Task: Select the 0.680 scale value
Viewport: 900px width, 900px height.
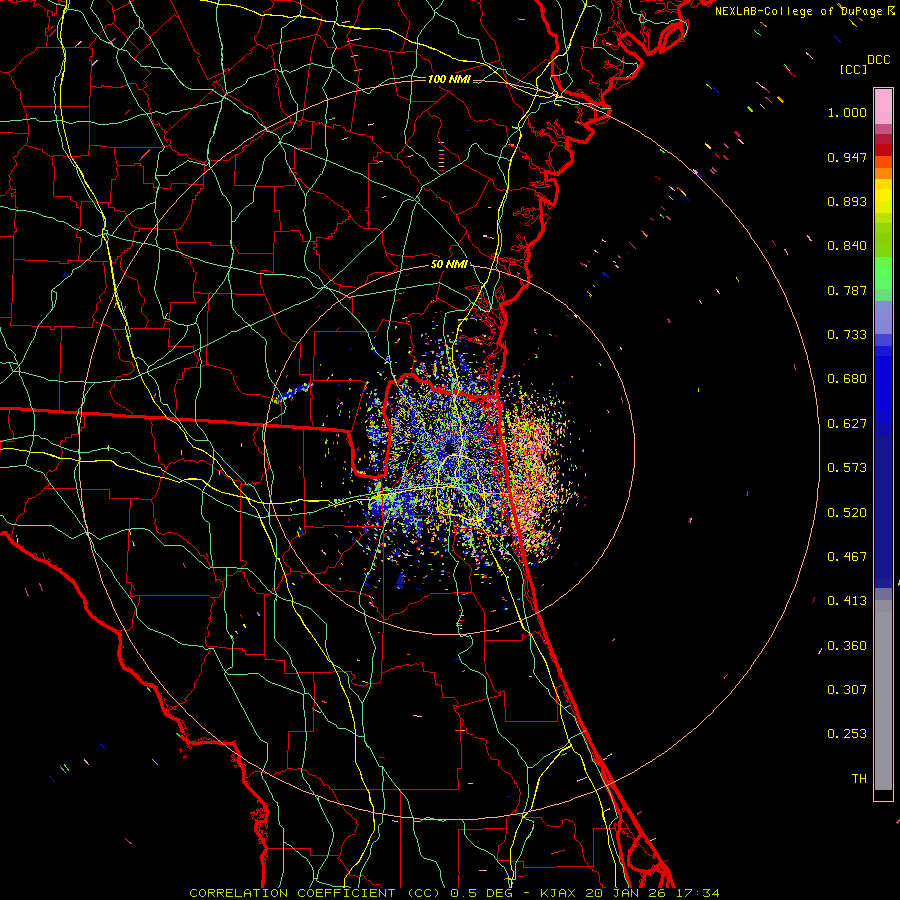Action: (847, 379)
